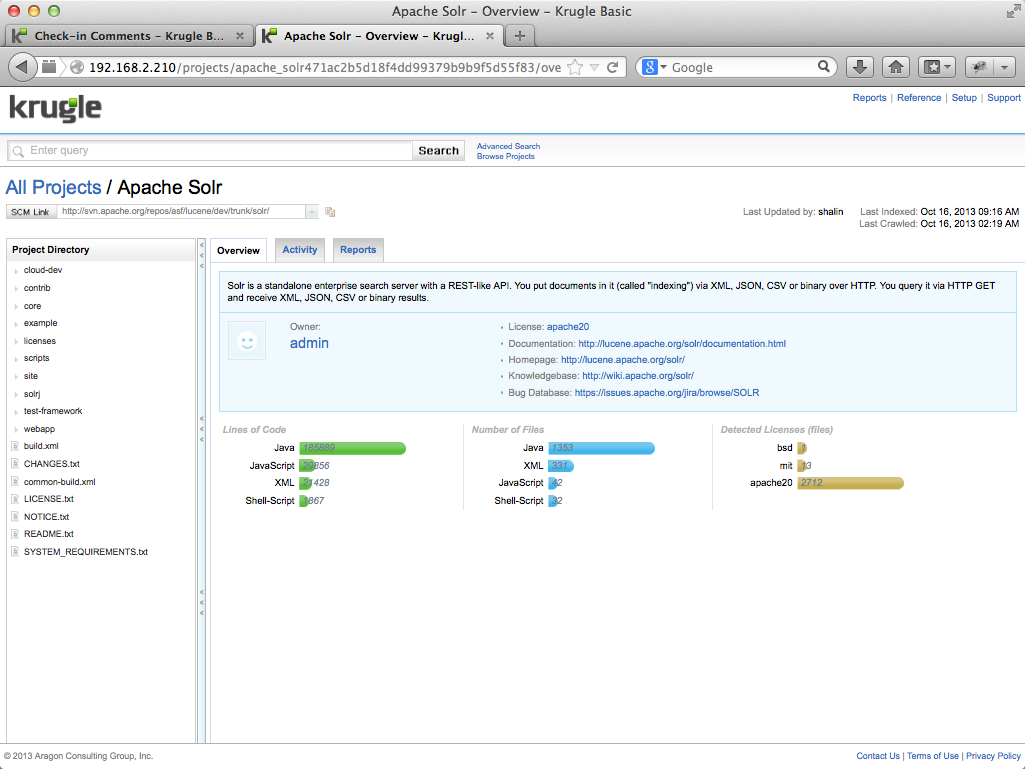The image size is (1025, 769).
Task: Click the bookmark star in address bar
Action: [575, 67]
